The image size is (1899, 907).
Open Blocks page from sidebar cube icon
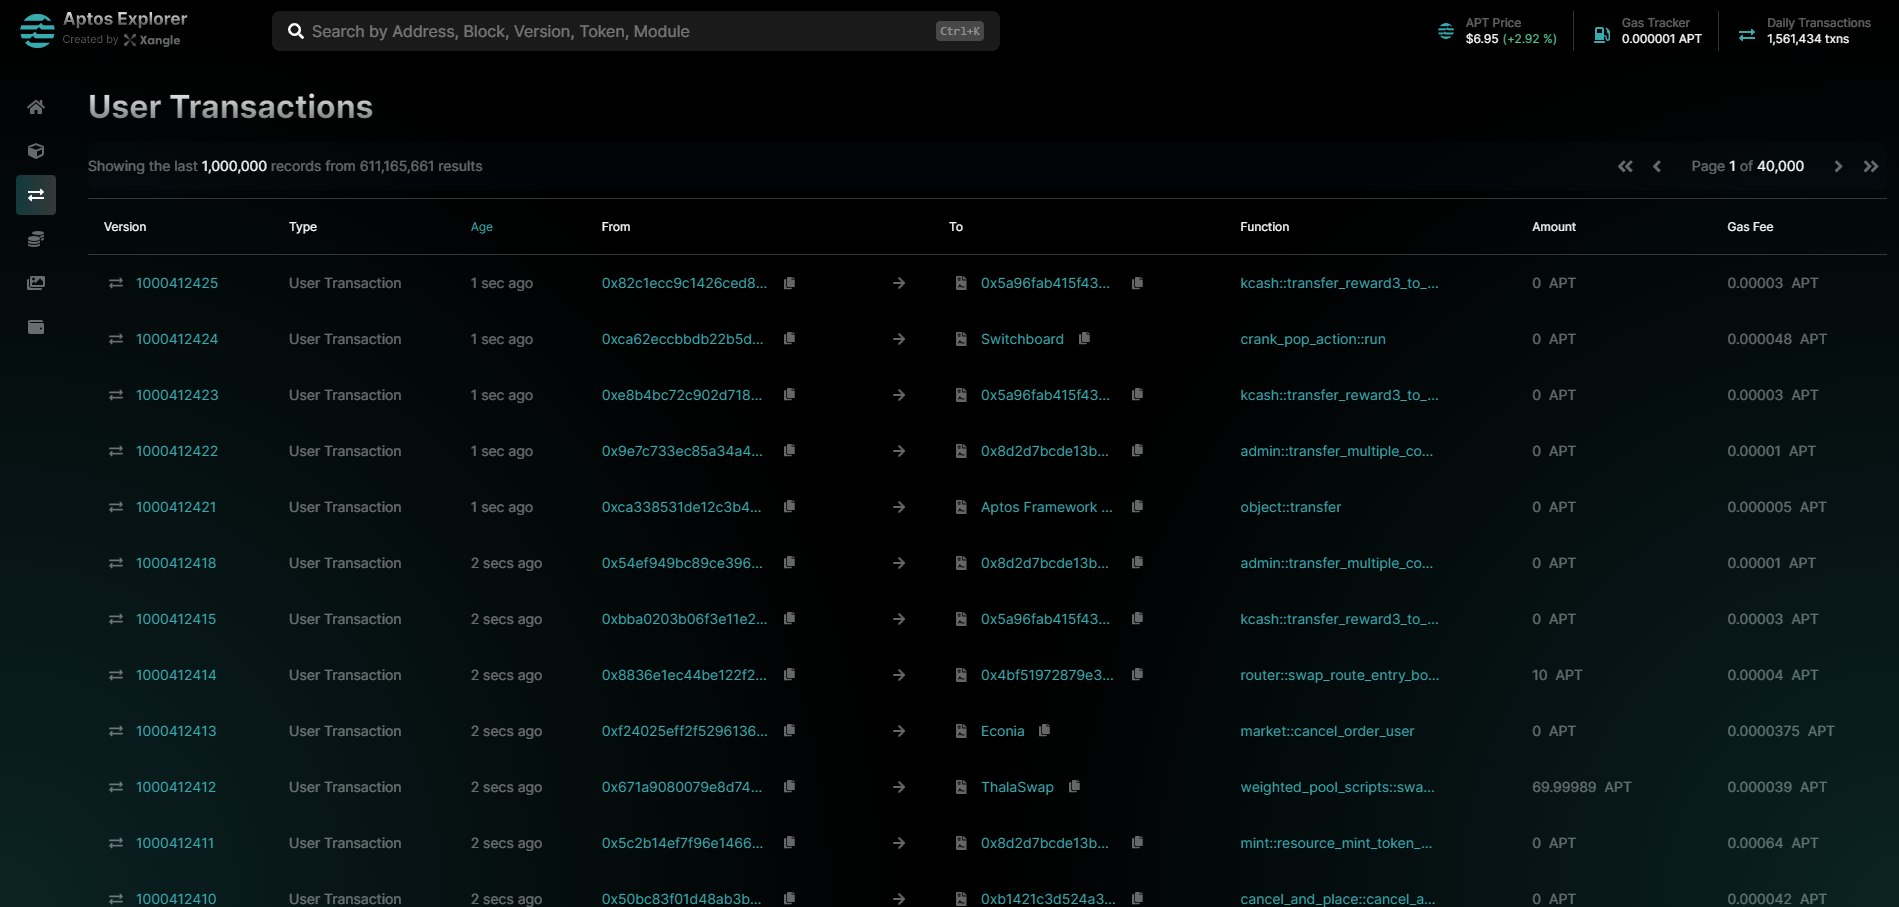36,151
